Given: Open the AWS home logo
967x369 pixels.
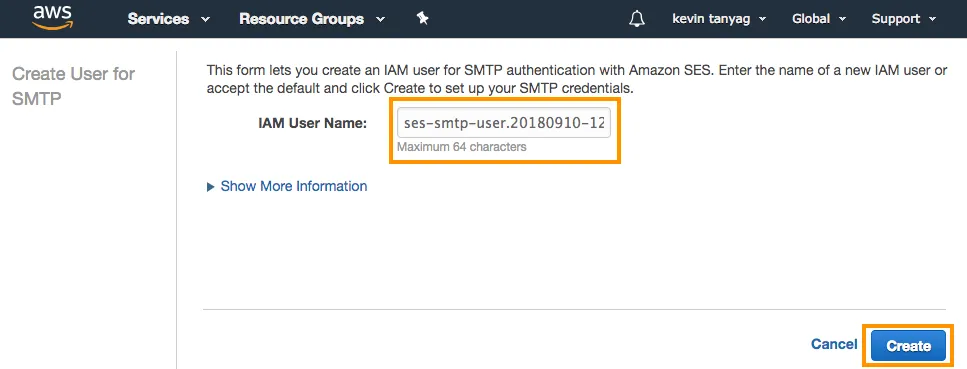Looking at the screenshot, I should tap(52, 18).
